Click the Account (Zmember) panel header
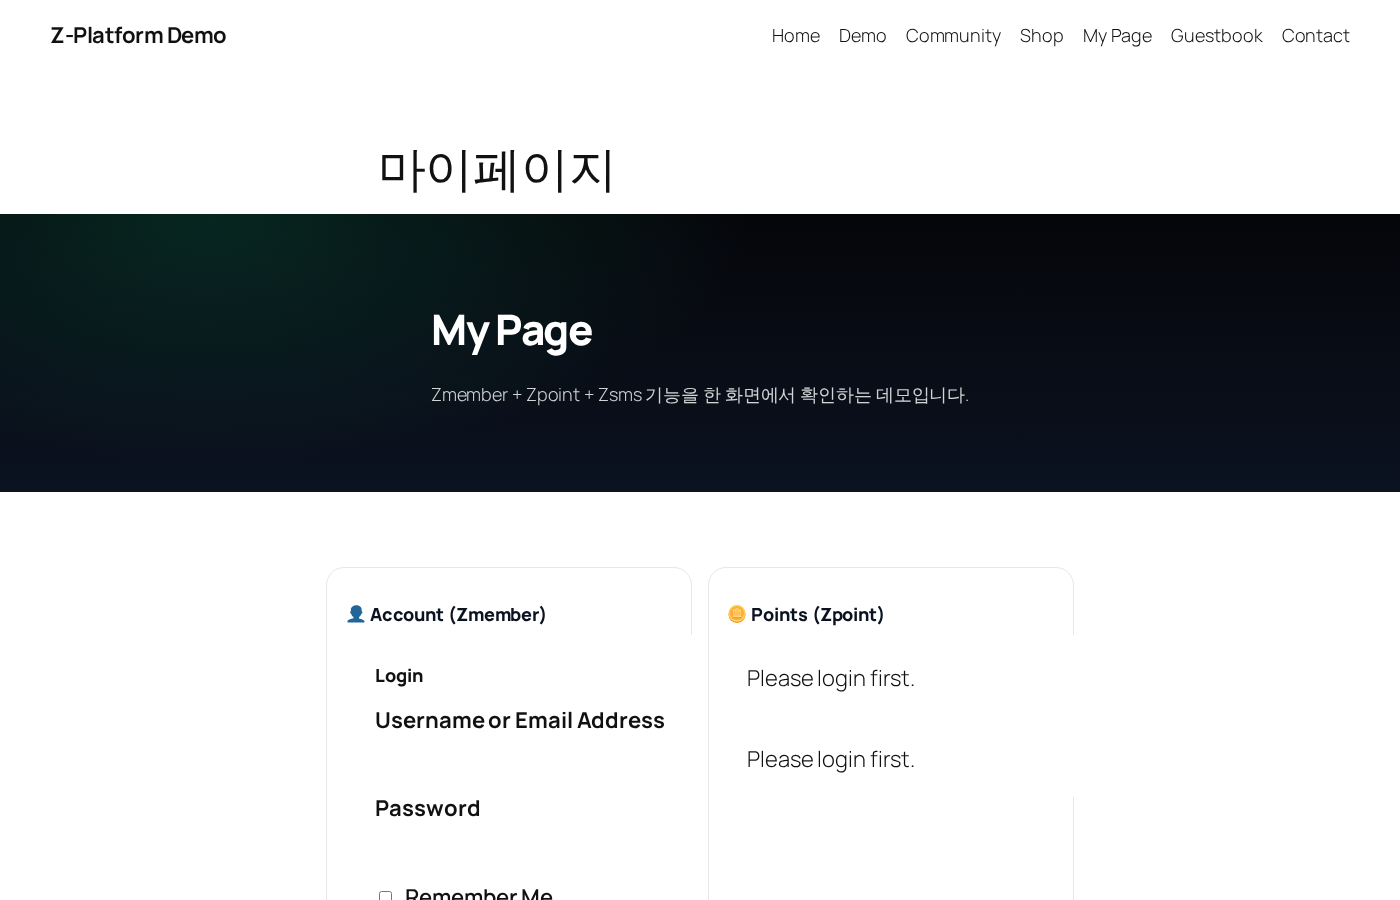 (x=446, y=614)
